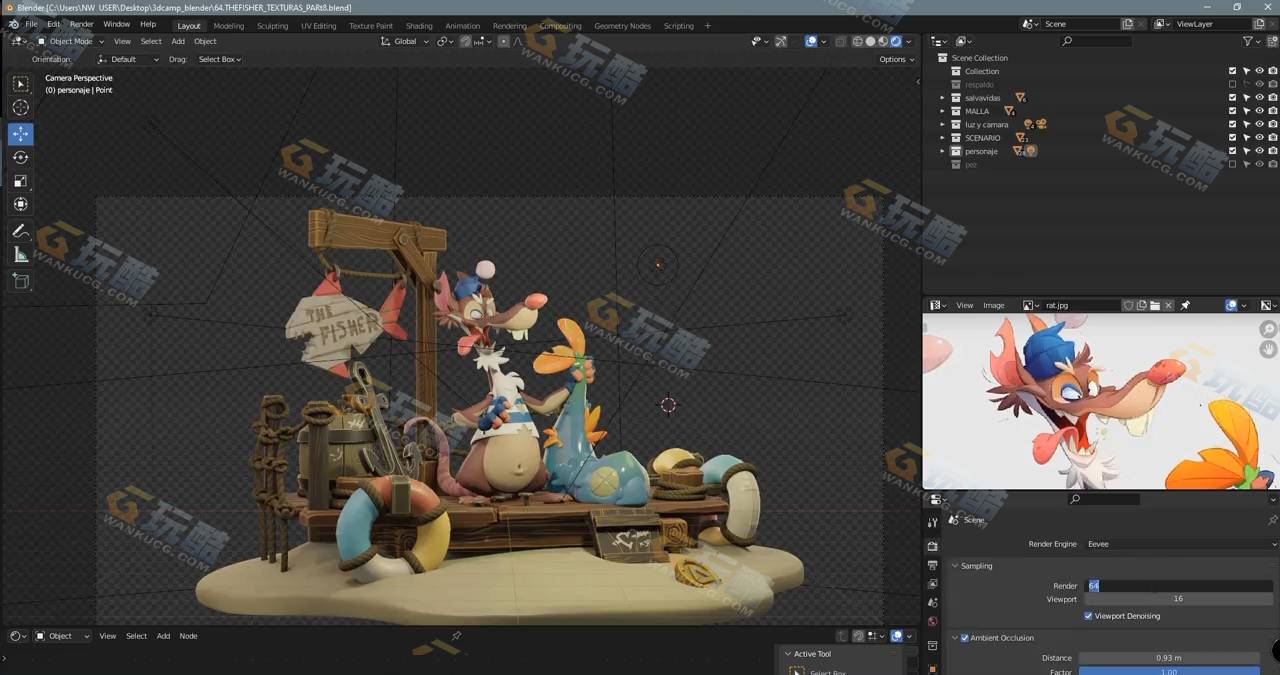Activate the Scale tool
1280x675 pixels.
[21, 181]
